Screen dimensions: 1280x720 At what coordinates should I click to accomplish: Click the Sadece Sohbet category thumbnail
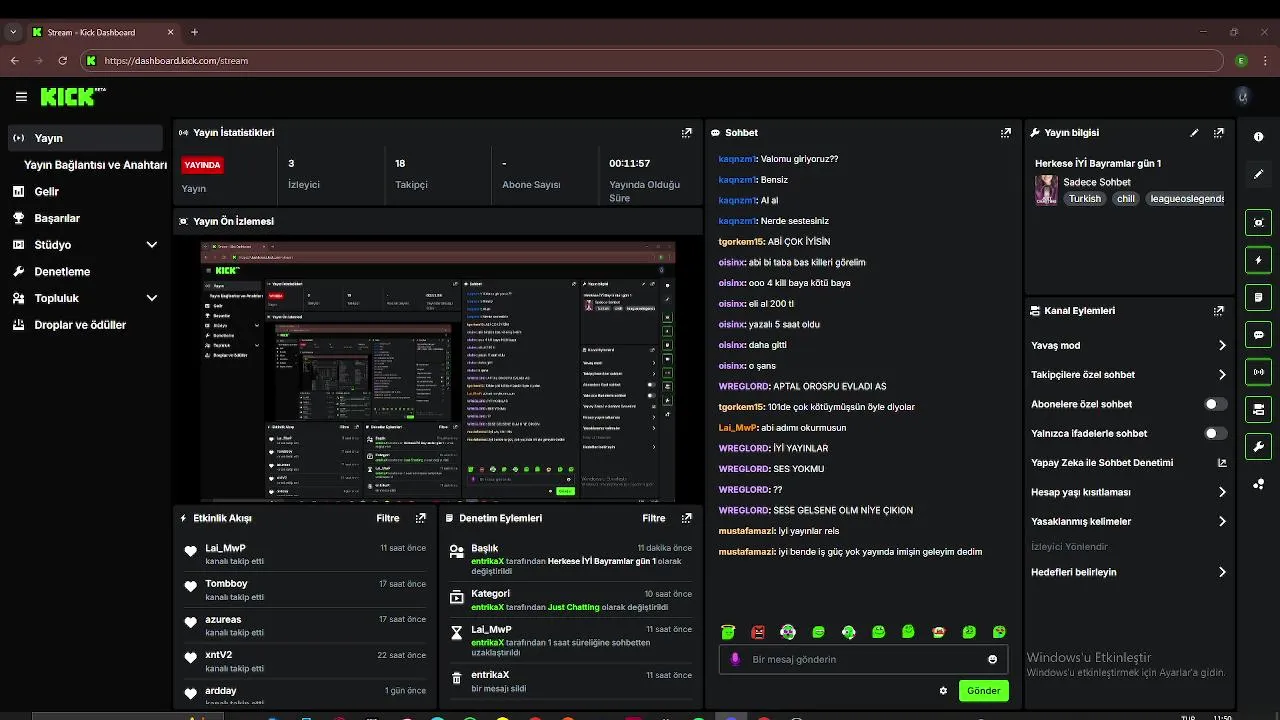point(1046,190)
